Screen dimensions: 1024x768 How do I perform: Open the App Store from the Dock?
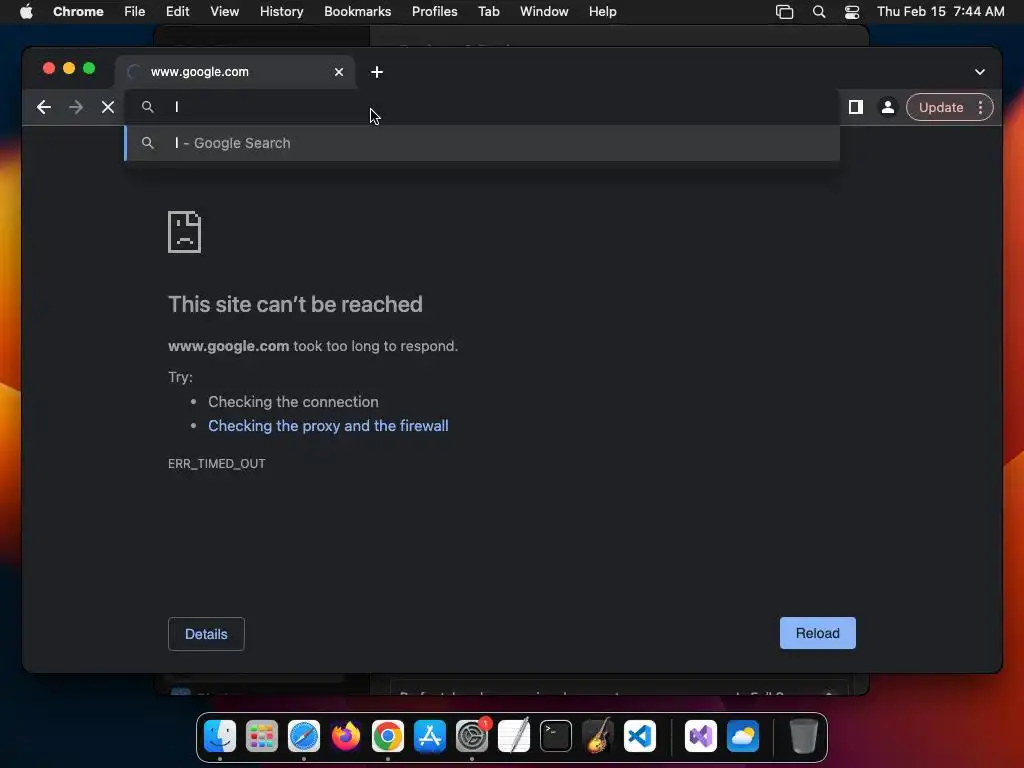coord(430,737)
